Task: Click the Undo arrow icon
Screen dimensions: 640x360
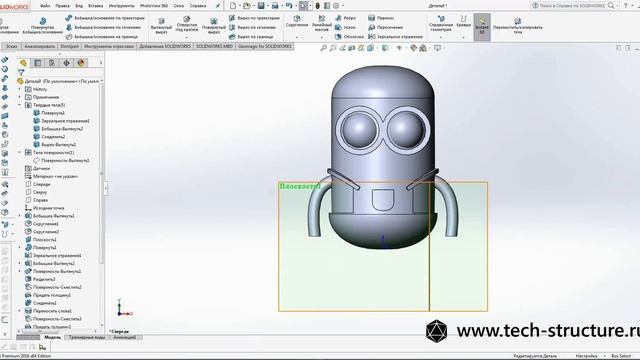Action: [x=289, y=6]
